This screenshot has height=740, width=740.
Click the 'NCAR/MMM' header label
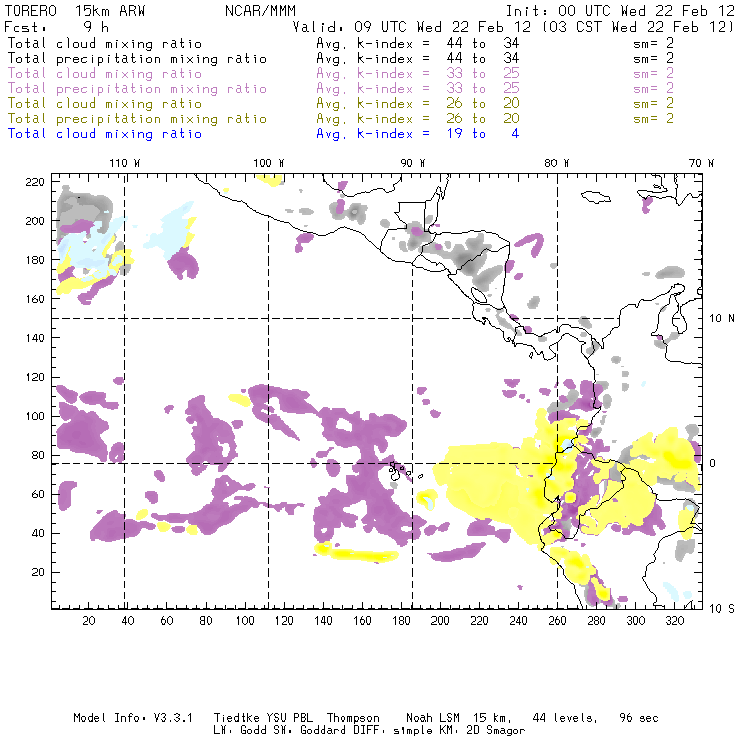point(260,10)
